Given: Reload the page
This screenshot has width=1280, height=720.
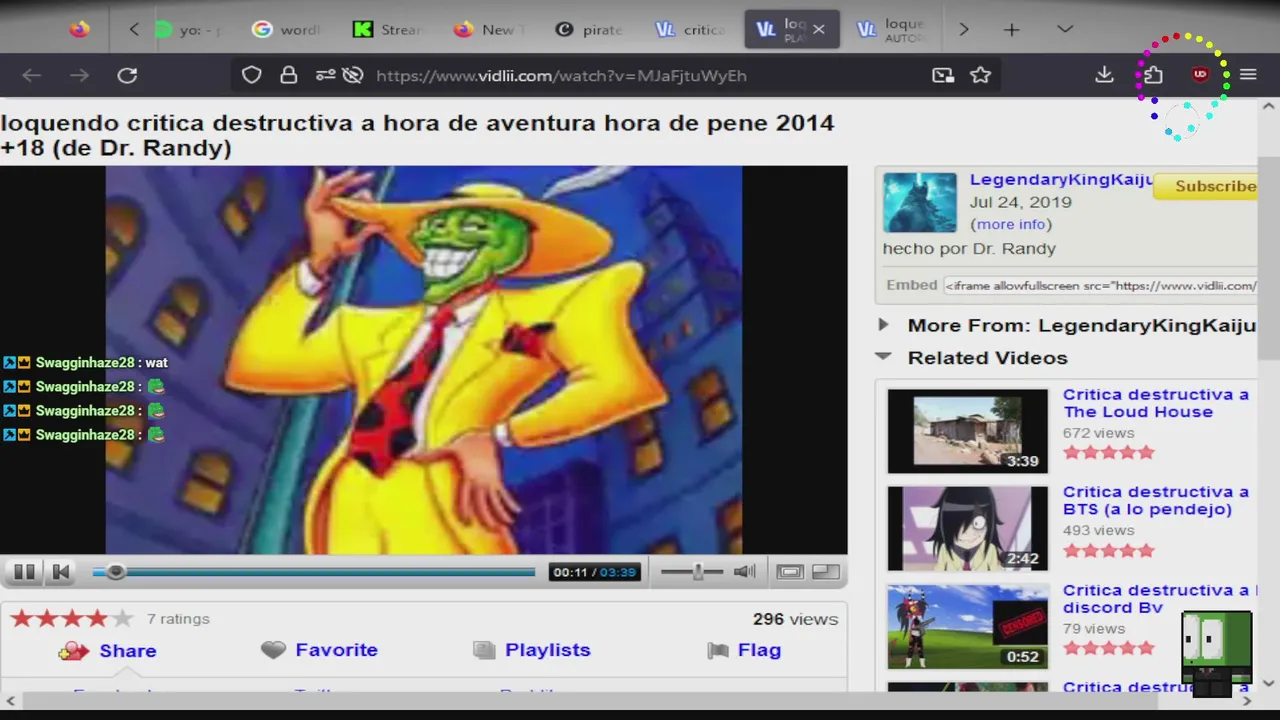Looking at the screenshot, I should pyautogui.click(x=127, y=75).
